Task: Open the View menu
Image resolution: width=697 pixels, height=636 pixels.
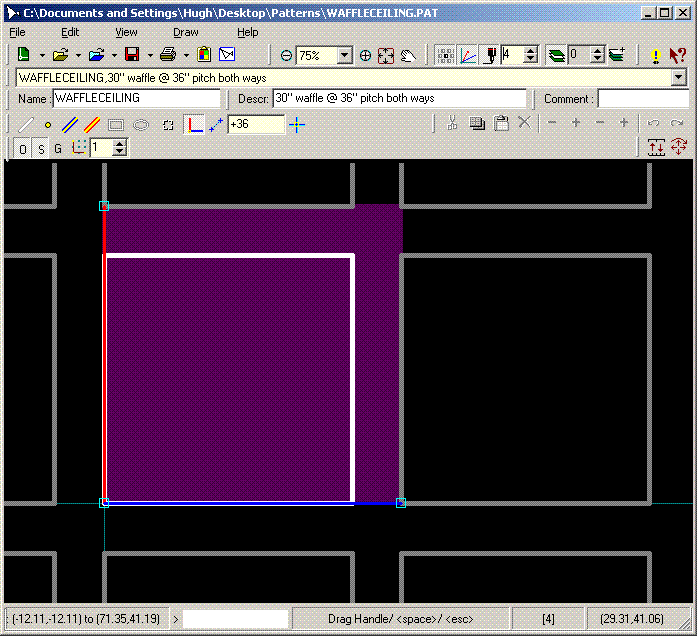Action: pyautogui.click(x=126, y=32)
